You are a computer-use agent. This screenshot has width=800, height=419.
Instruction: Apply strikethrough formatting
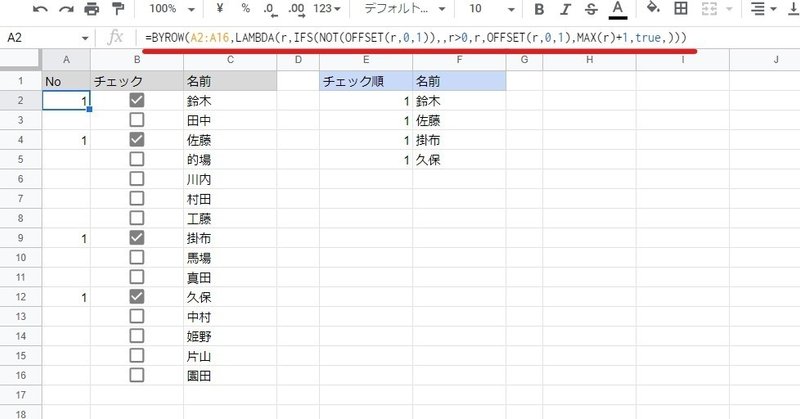coord(591,9)
